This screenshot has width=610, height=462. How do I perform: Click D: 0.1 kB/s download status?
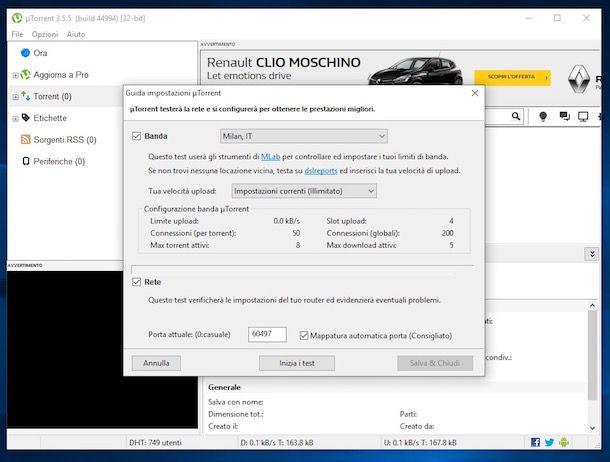[277, 443]
